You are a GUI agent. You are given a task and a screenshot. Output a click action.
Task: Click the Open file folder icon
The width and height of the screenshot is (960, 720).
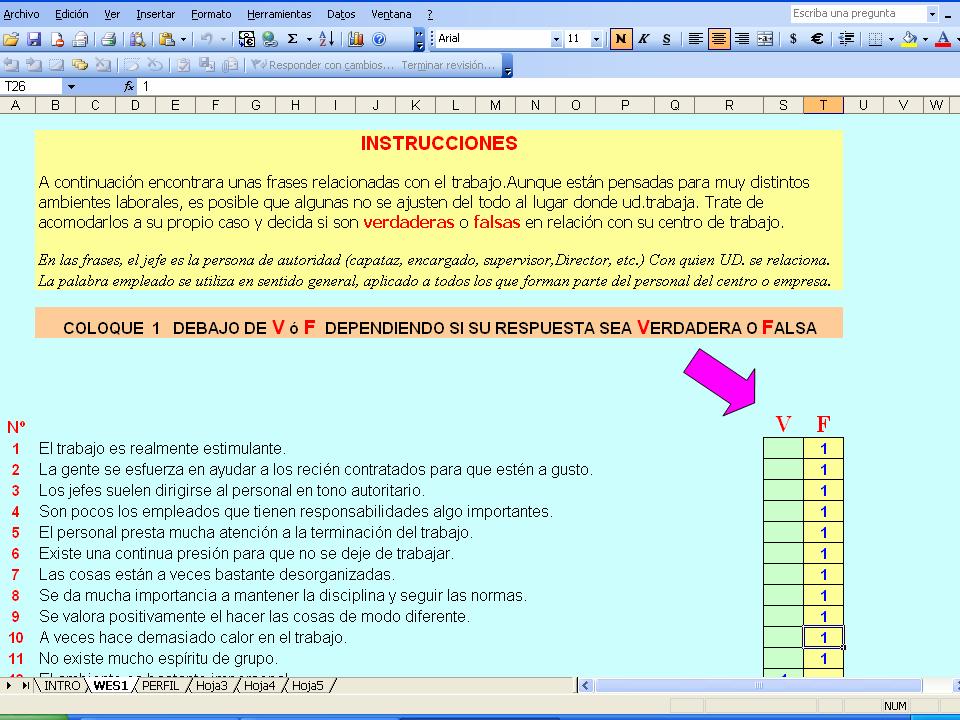[11, 39]
